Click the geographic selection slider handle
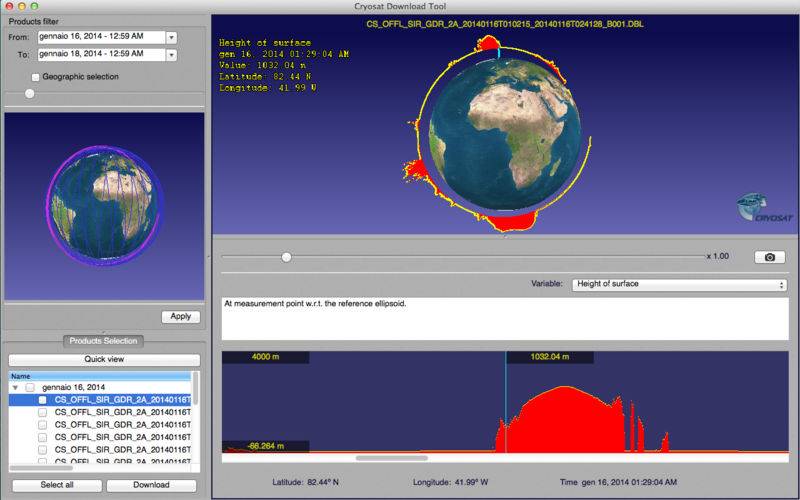 pos(30,93)
